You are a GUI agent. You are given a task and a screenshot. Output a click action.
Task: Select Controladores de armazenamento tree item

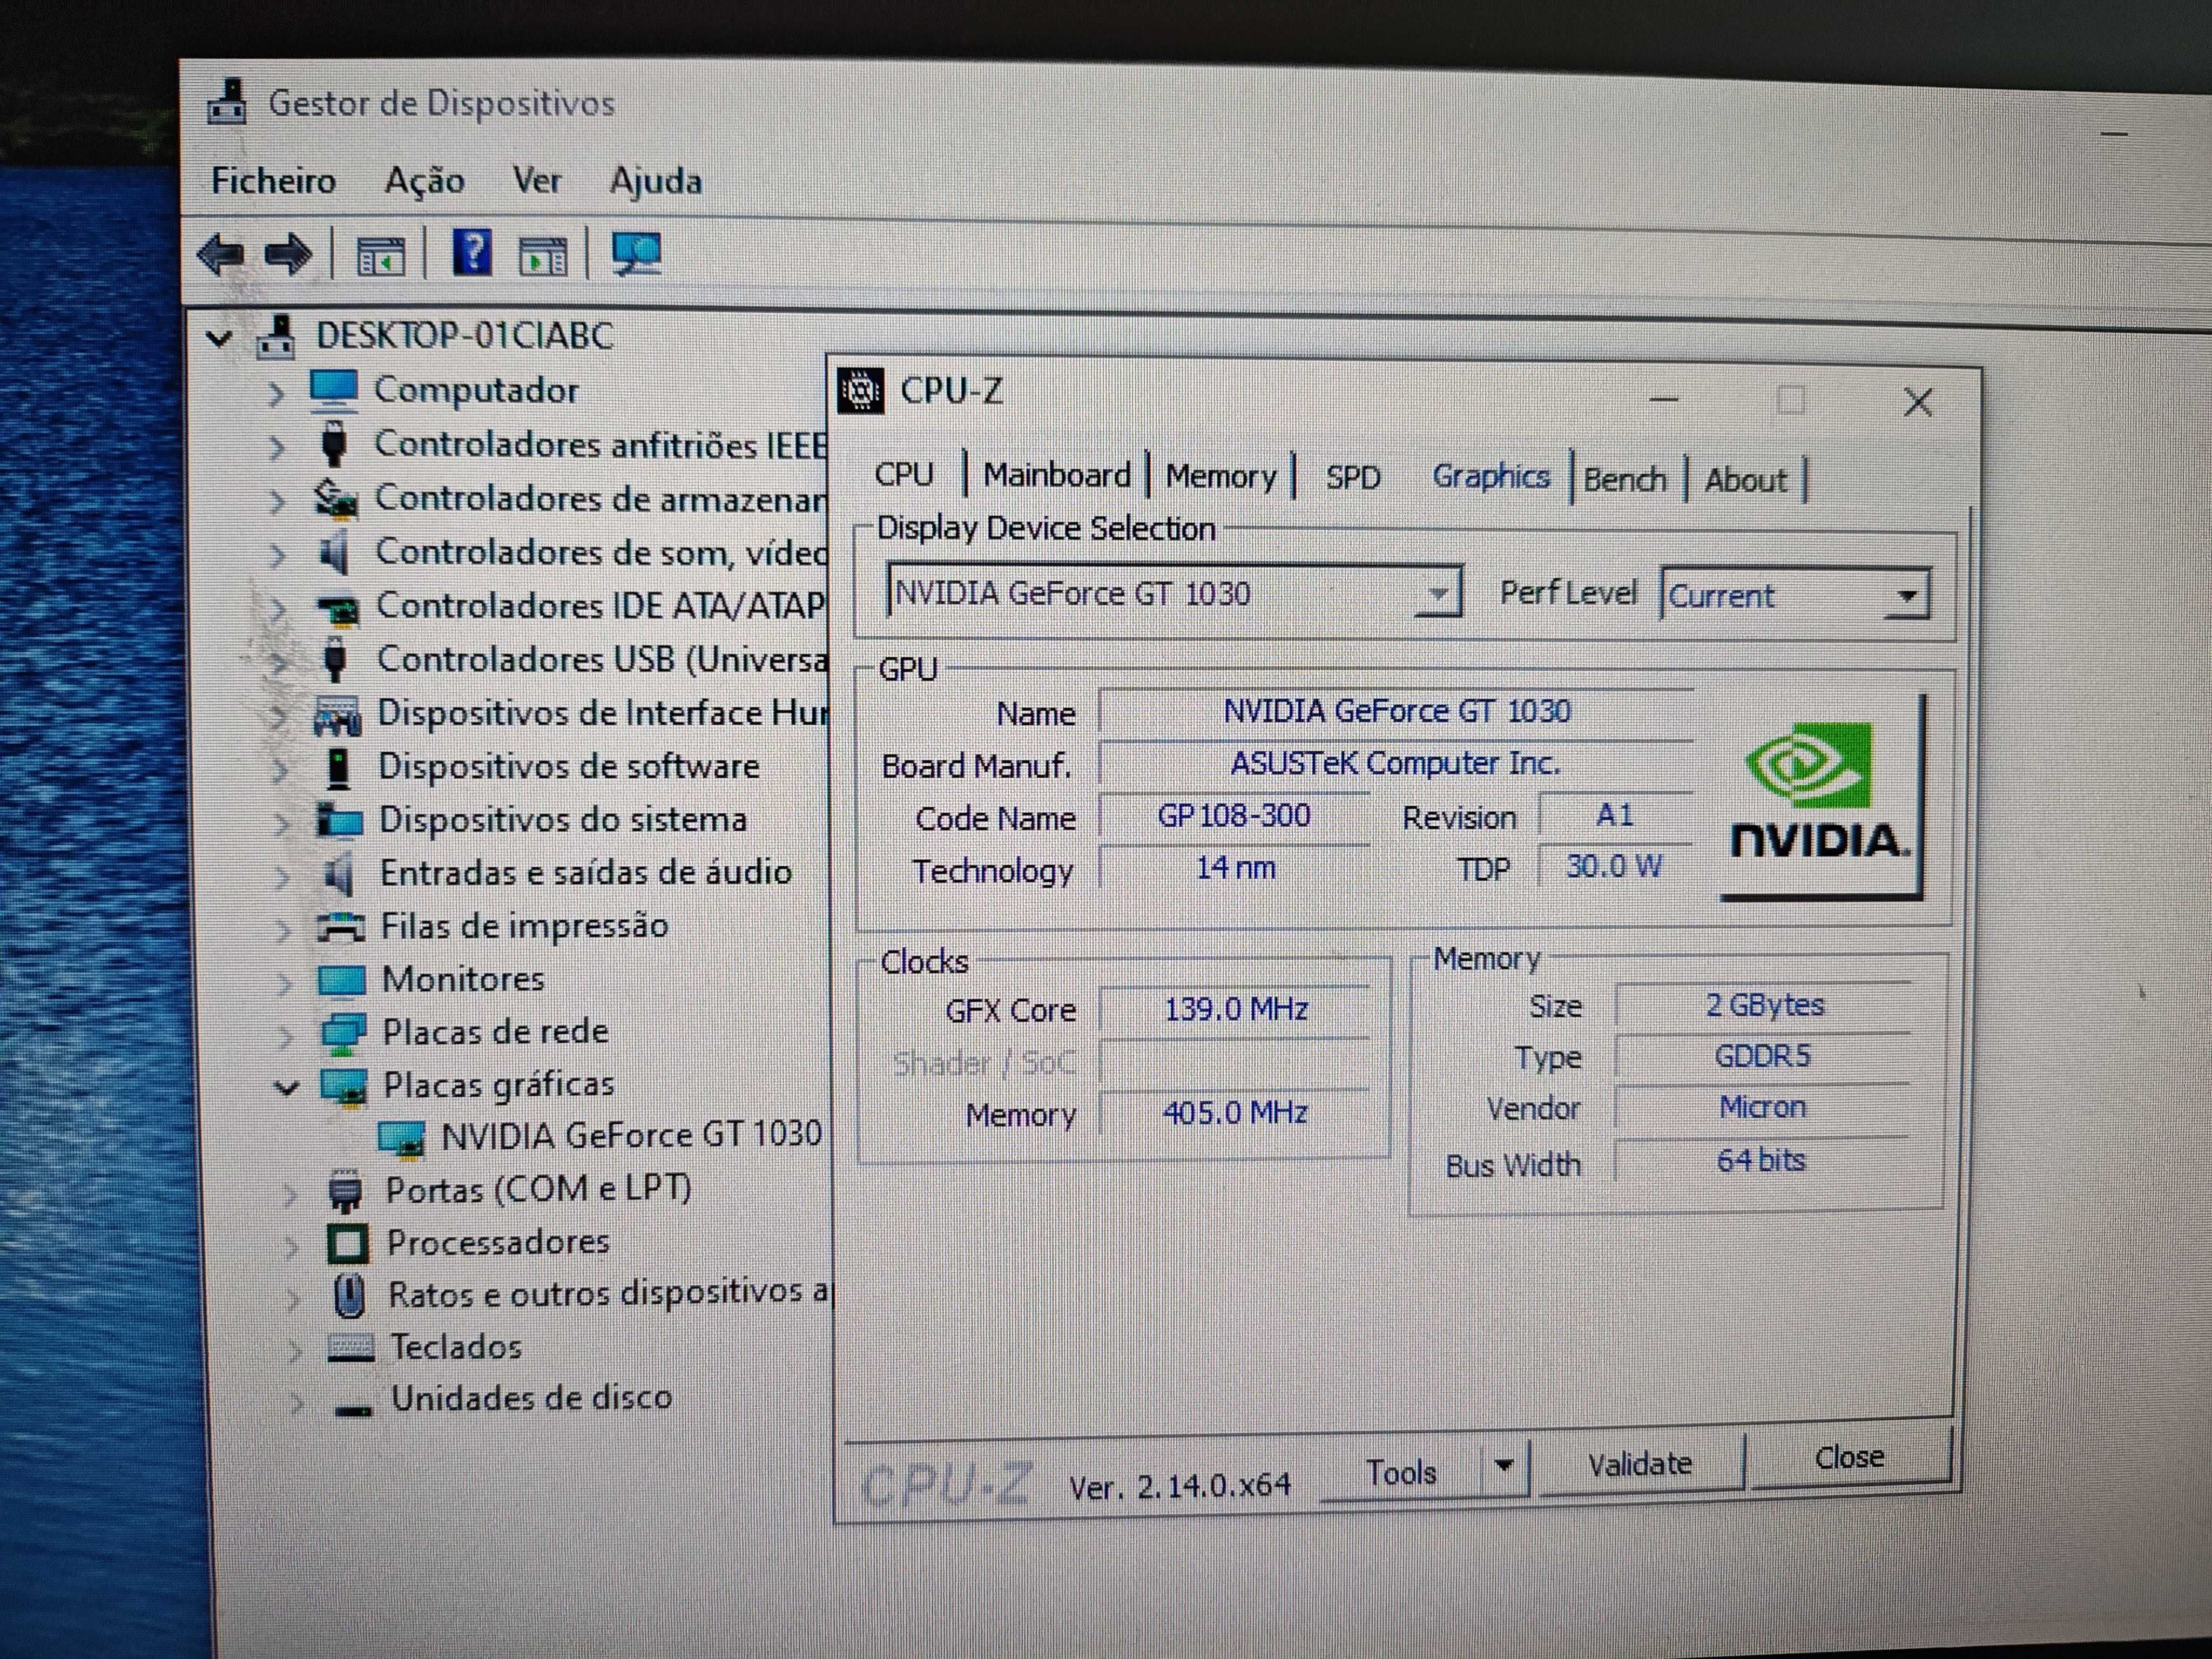click(600, 498)
